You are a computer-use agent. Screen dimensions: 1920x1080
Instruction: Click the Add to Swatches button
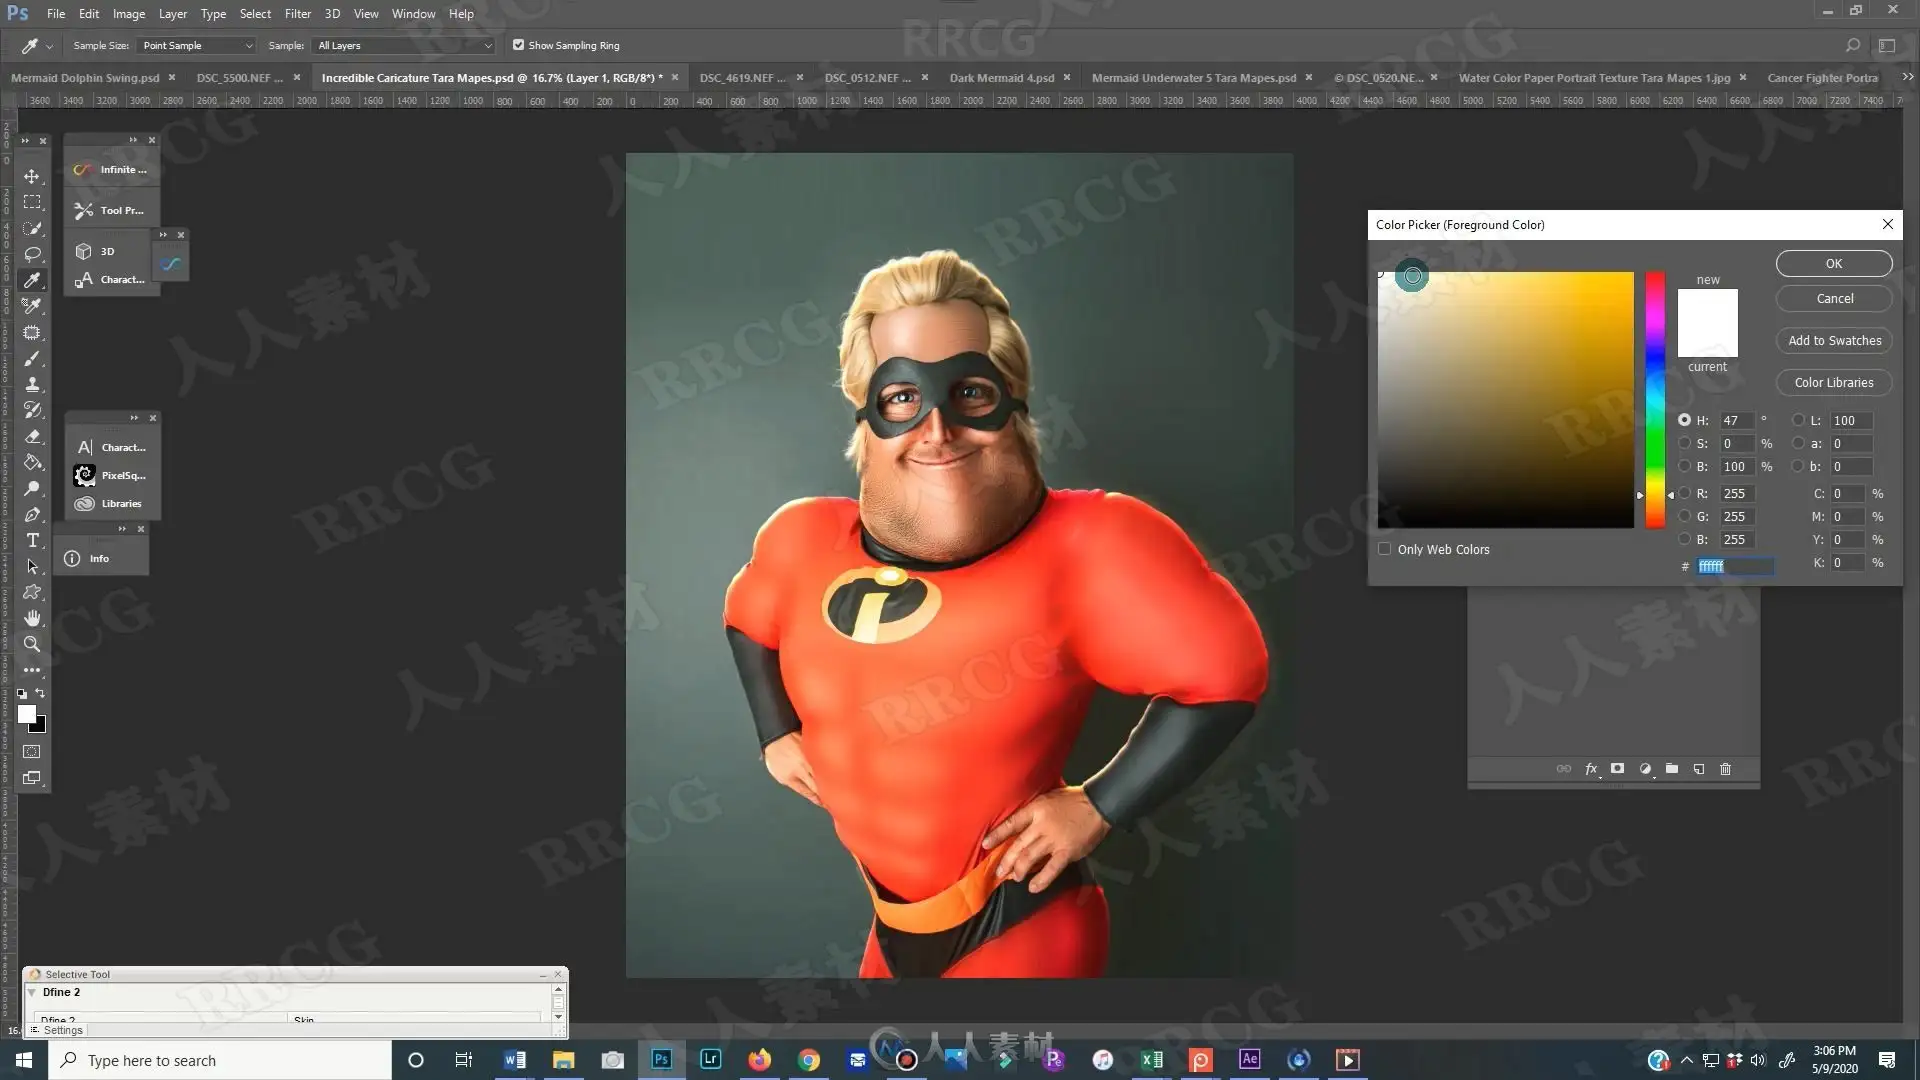point(1834,340)
